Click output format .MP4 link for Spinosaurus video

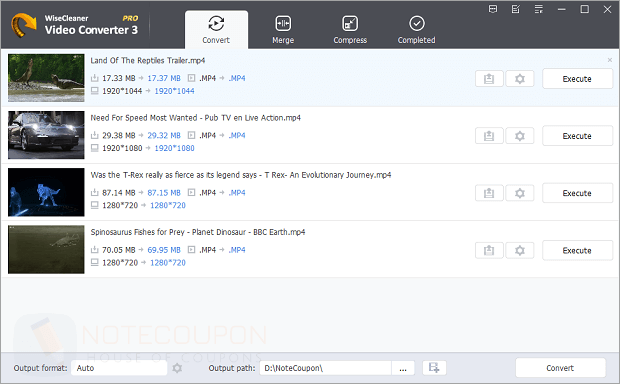pyautogui.click(x=237, y=250)
